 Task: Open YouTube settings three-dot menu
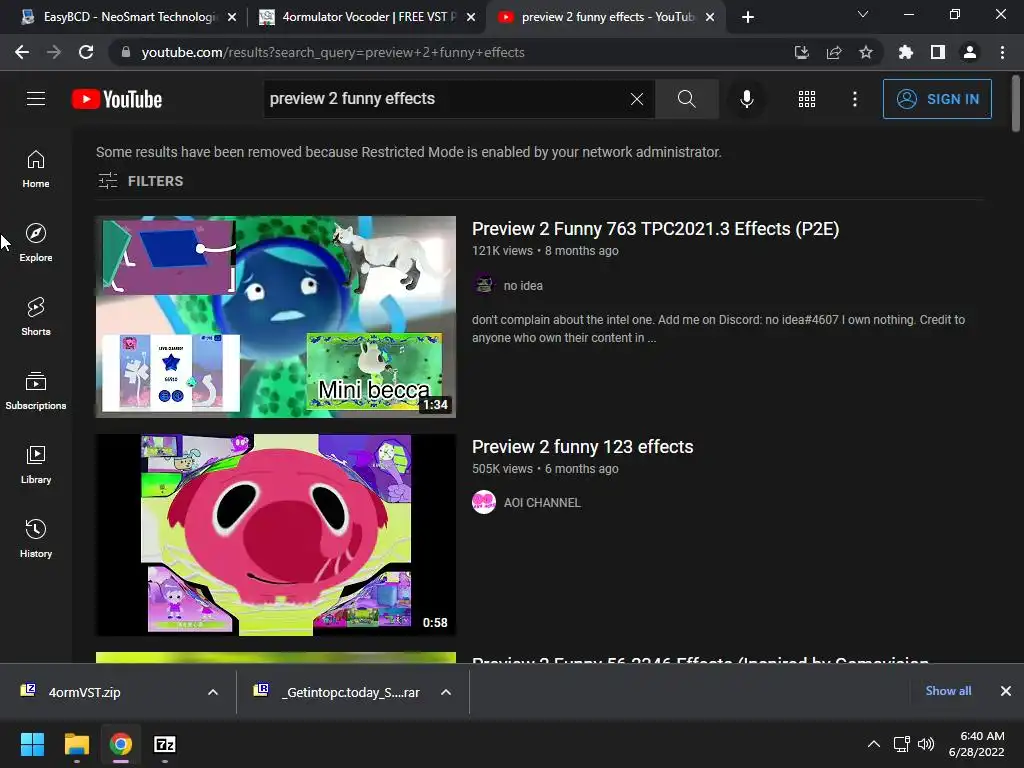tap(855, 99)
